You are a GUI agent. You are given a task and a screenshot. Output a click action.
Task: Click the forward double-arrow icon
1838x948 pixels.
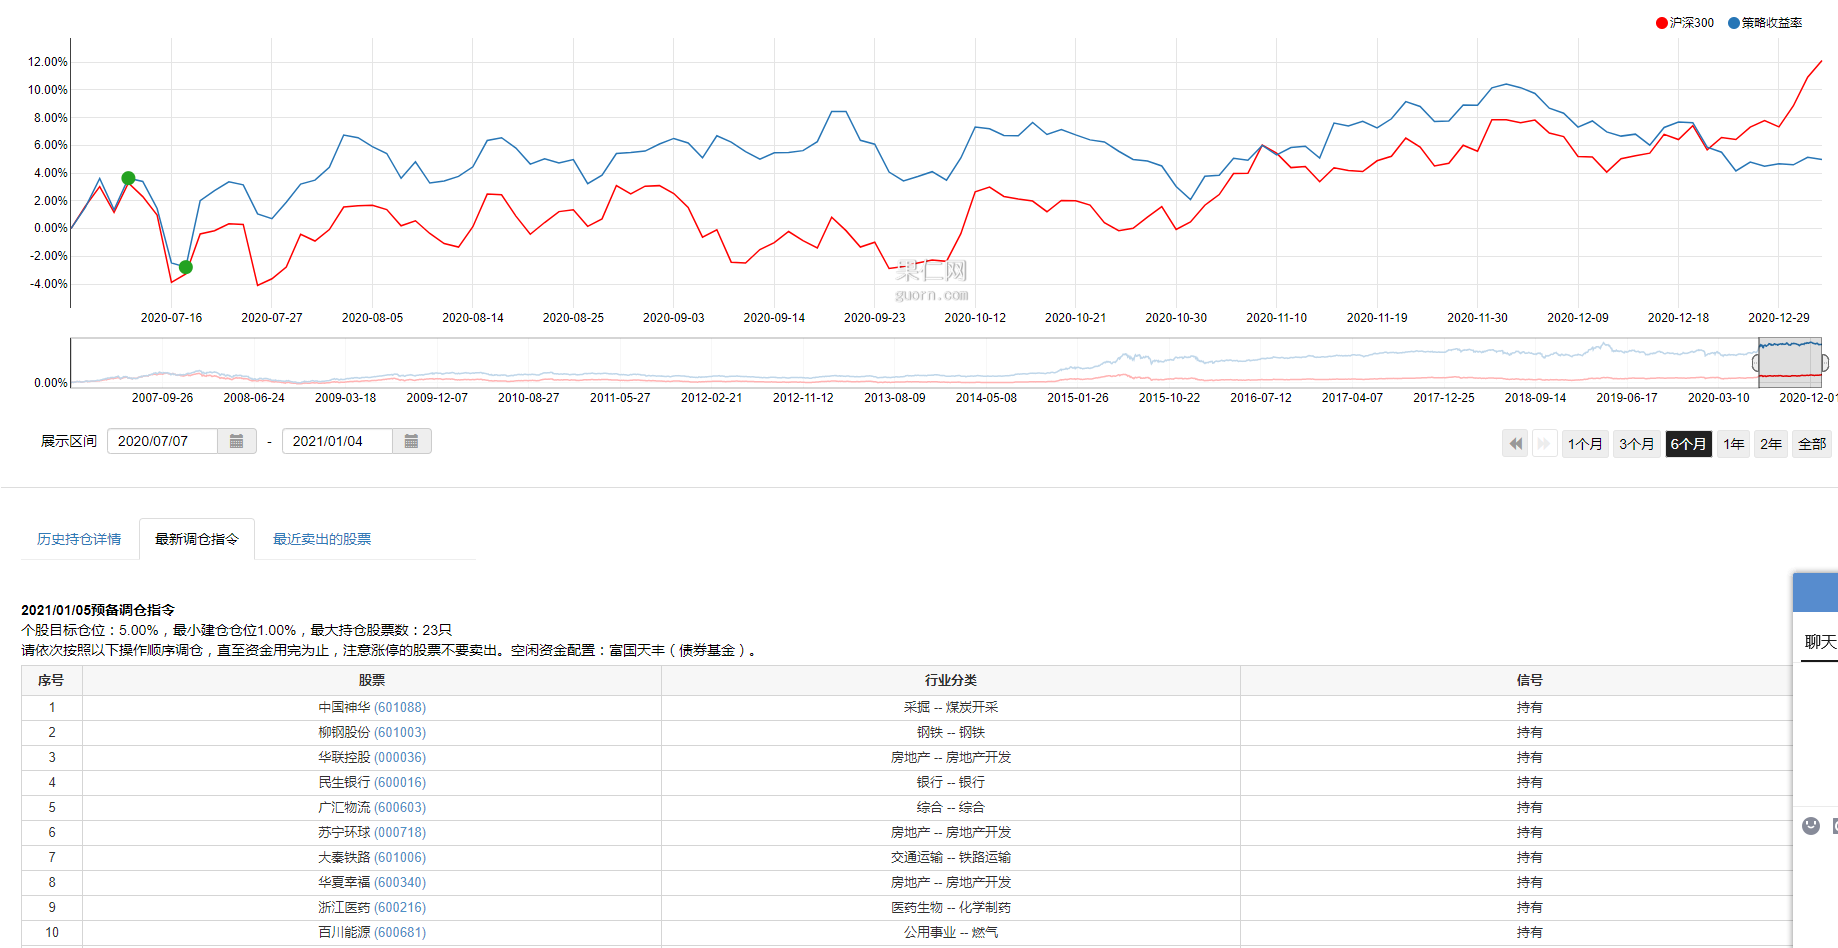click(1545, 443)
